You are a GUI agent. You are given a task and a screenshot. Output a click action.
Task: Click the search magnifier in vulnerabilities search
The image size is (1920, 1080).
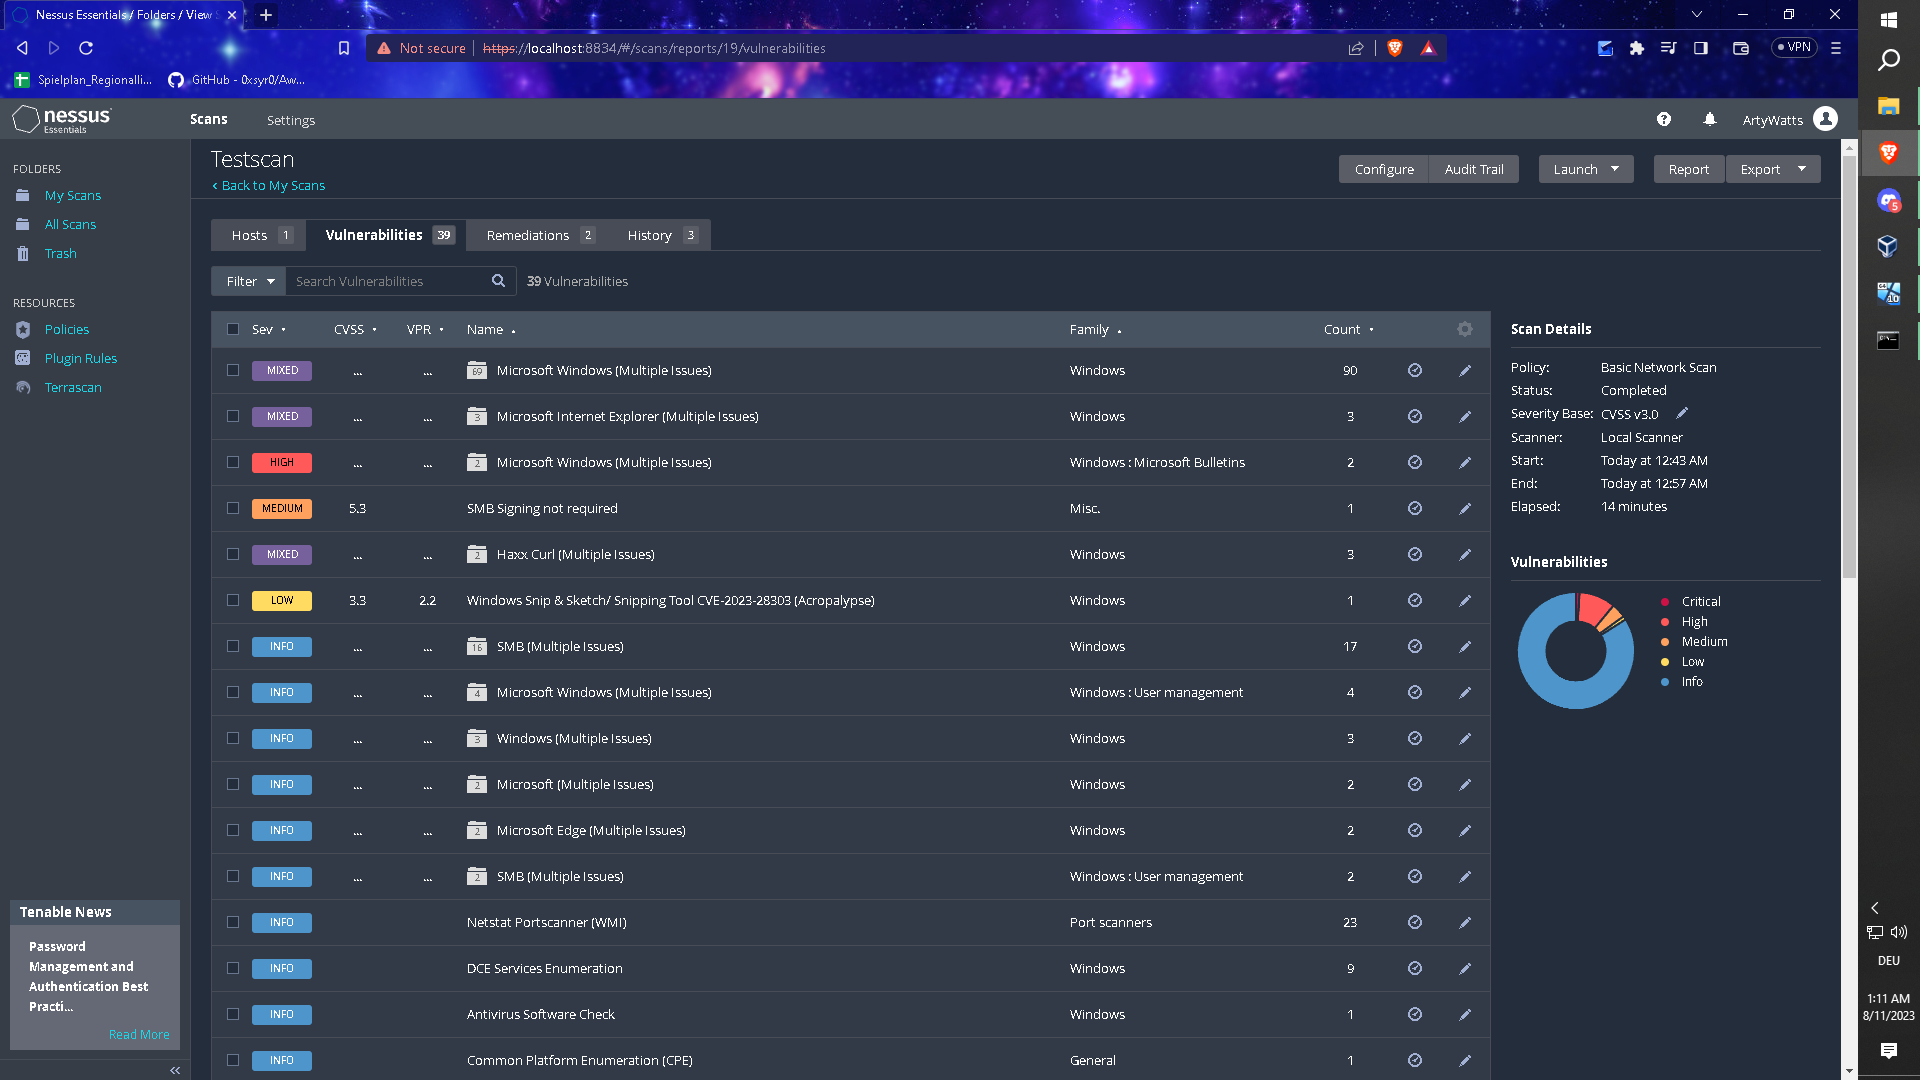498,281
